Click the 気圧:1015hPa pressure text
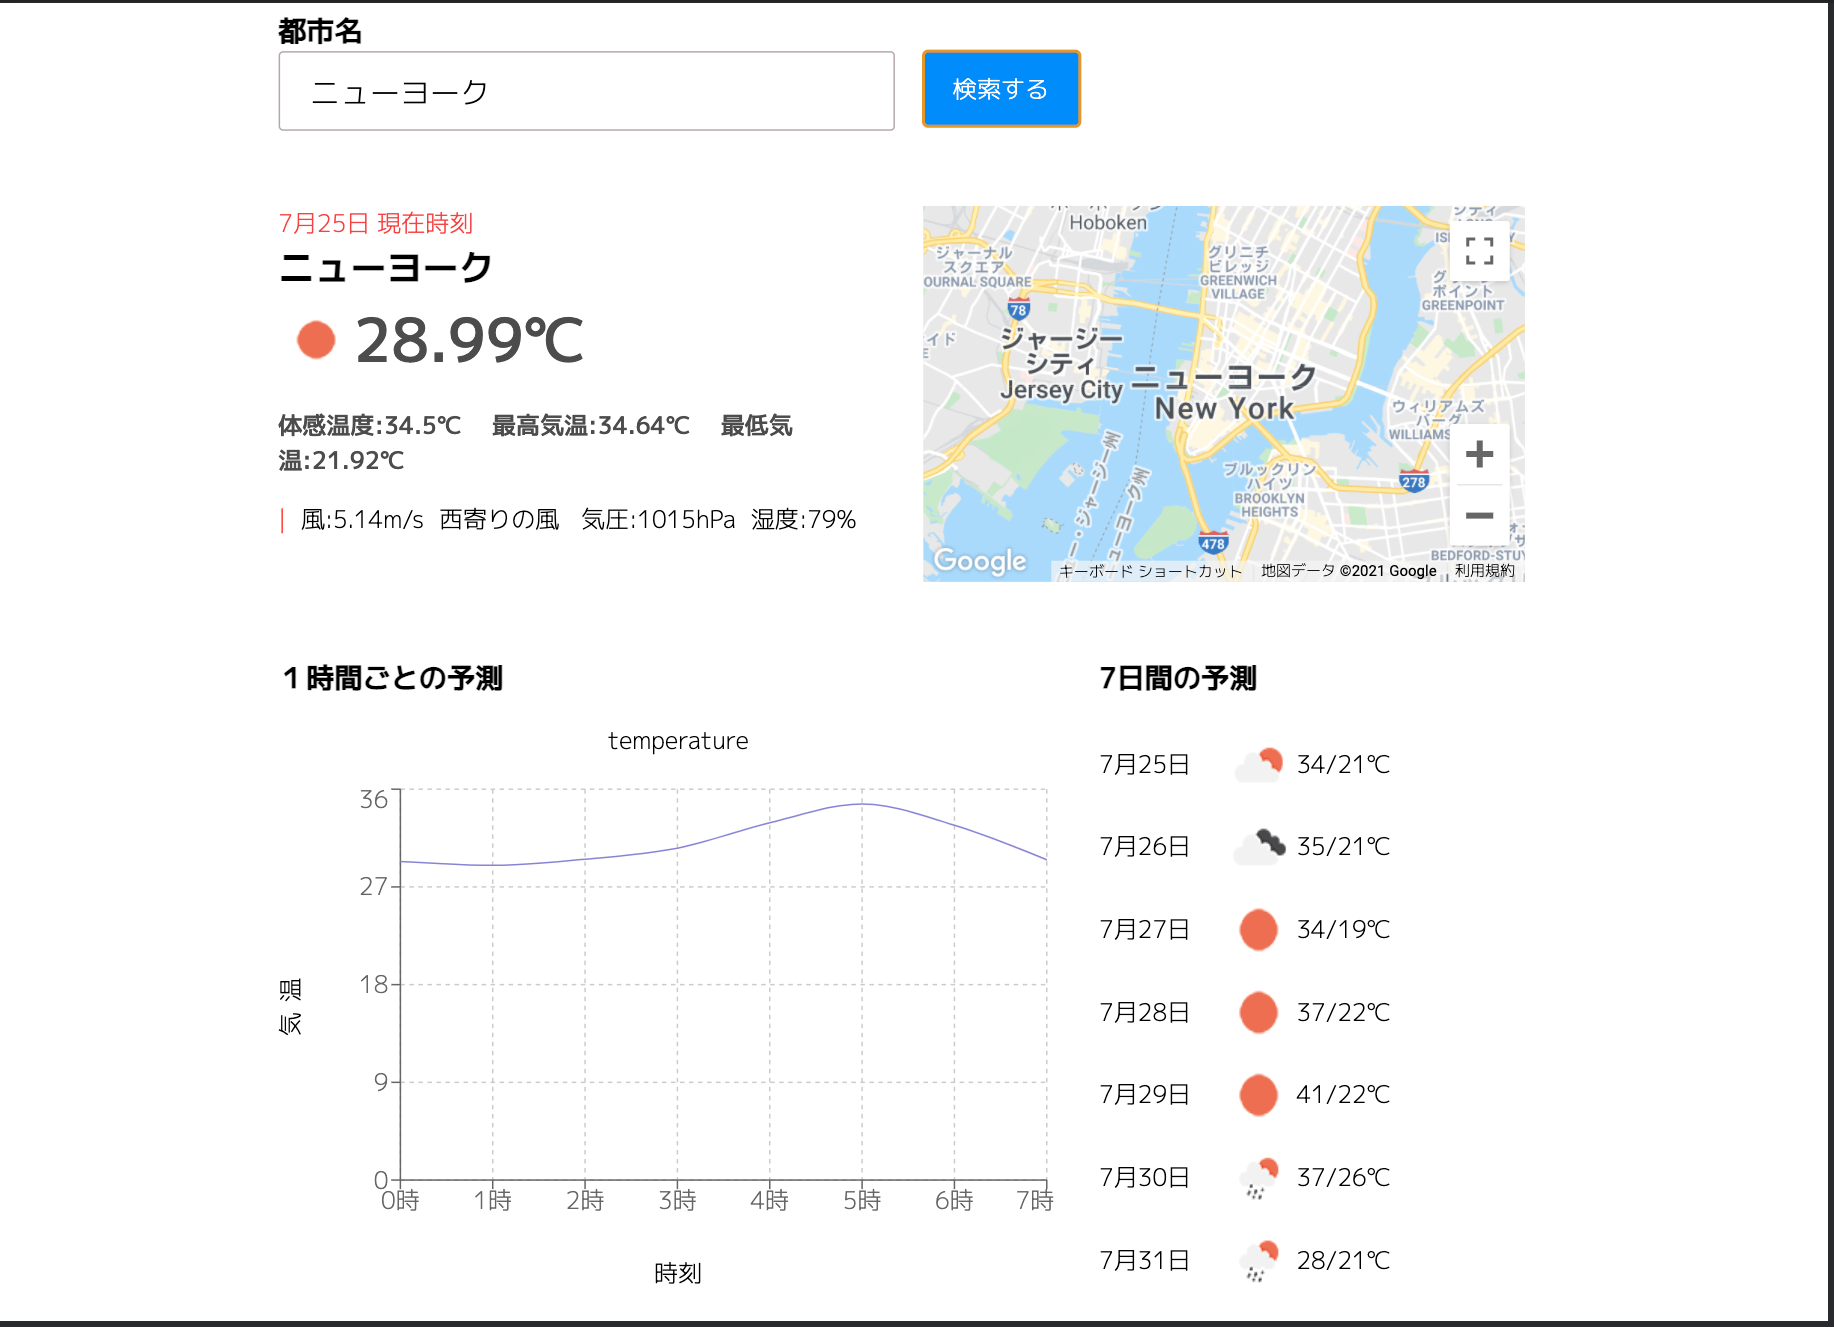 (658, 520)
